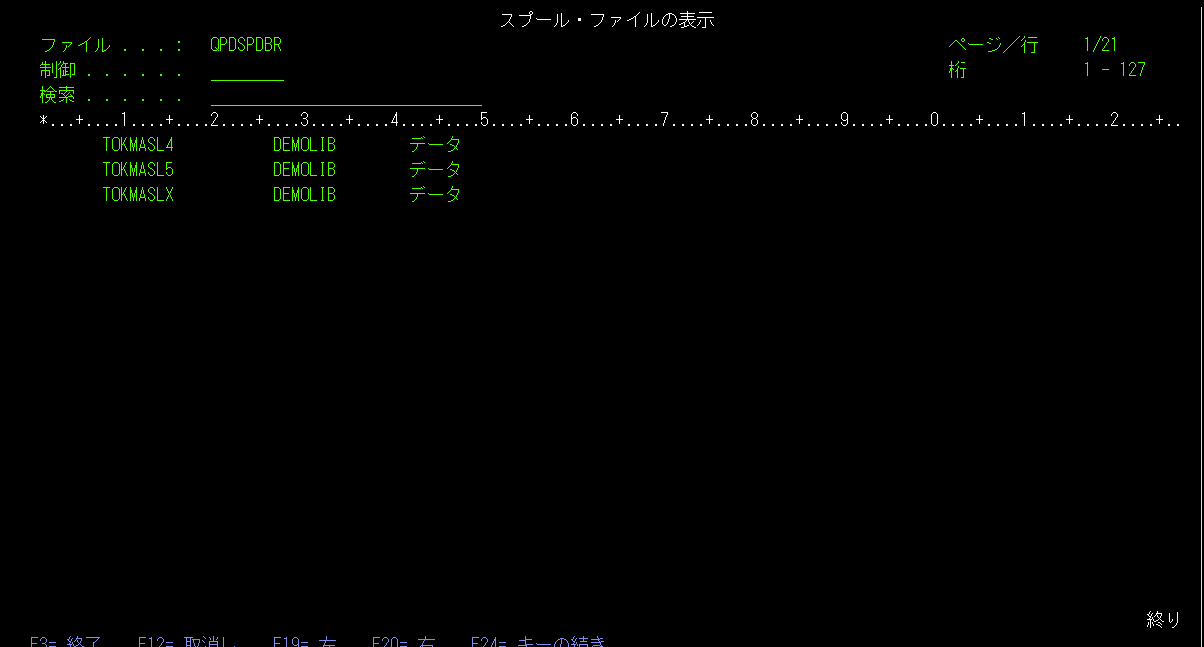The height and width of the screenshot is (647, 1204).
Task: Click the F12=取消し cancel key
Action: pos(188,641)
